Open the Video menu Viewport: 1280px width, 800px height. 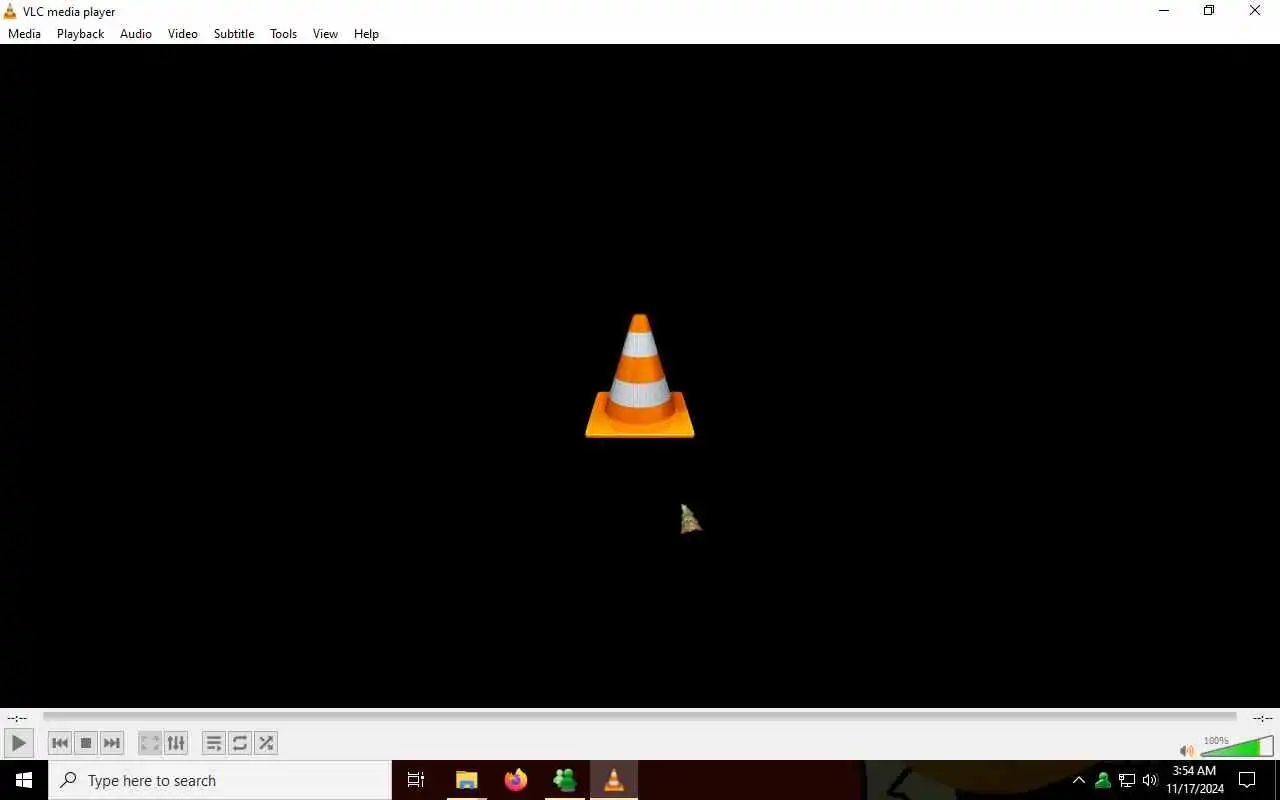183,33
